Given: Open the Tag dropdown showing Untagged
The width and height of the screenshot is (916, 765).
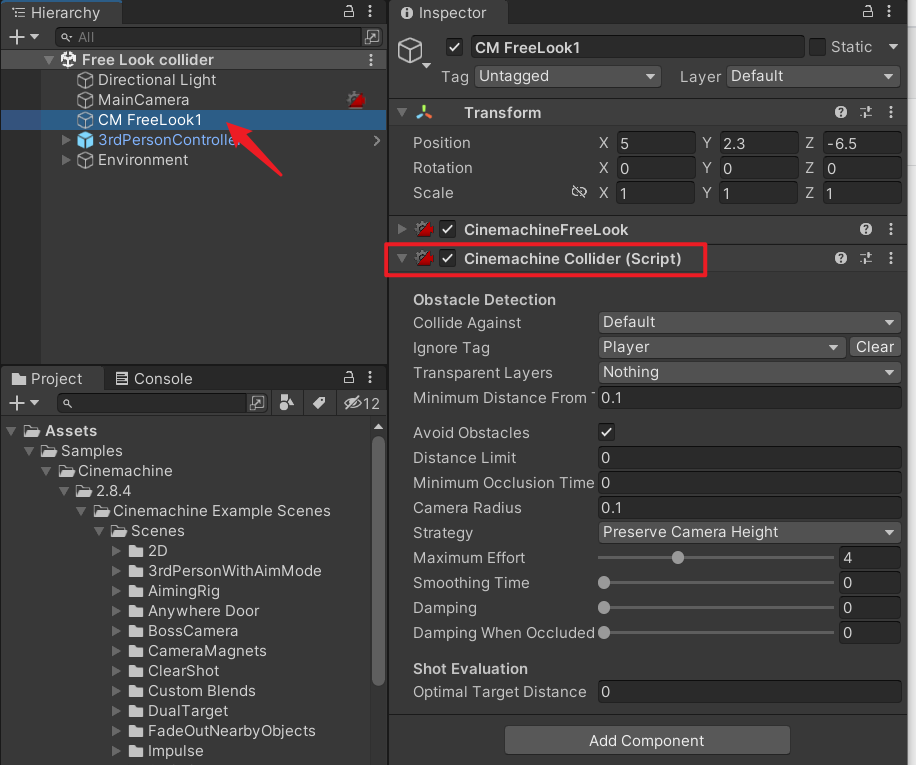Looking at the screenshot, I should click(x=567, y=76).
